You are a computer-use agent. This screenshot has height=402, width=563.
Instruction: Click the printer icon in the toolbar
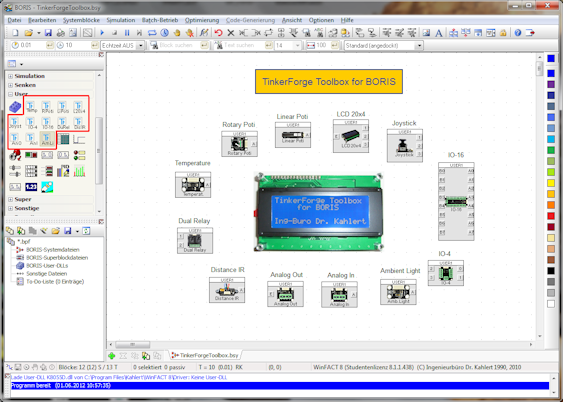click(61, 33)
